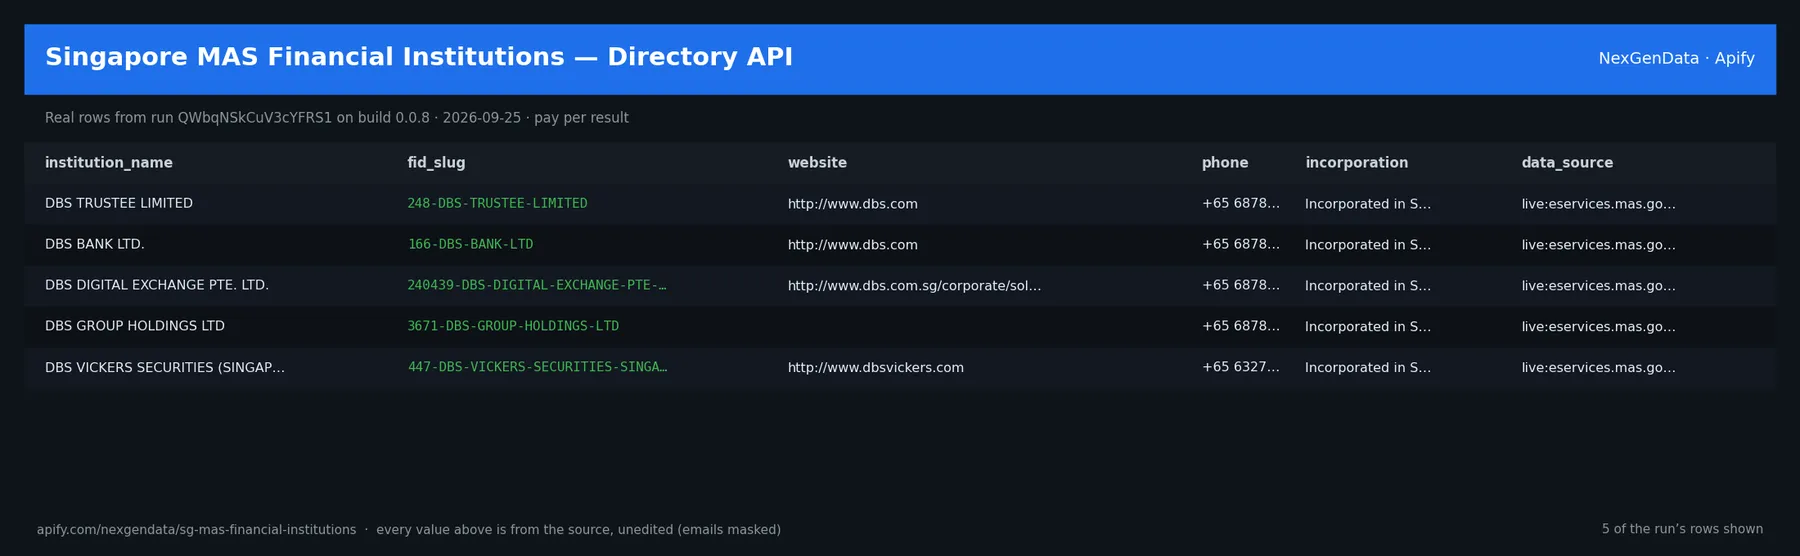Select the DBS TRUSTEE LIMITED name cell

(119, 204)
